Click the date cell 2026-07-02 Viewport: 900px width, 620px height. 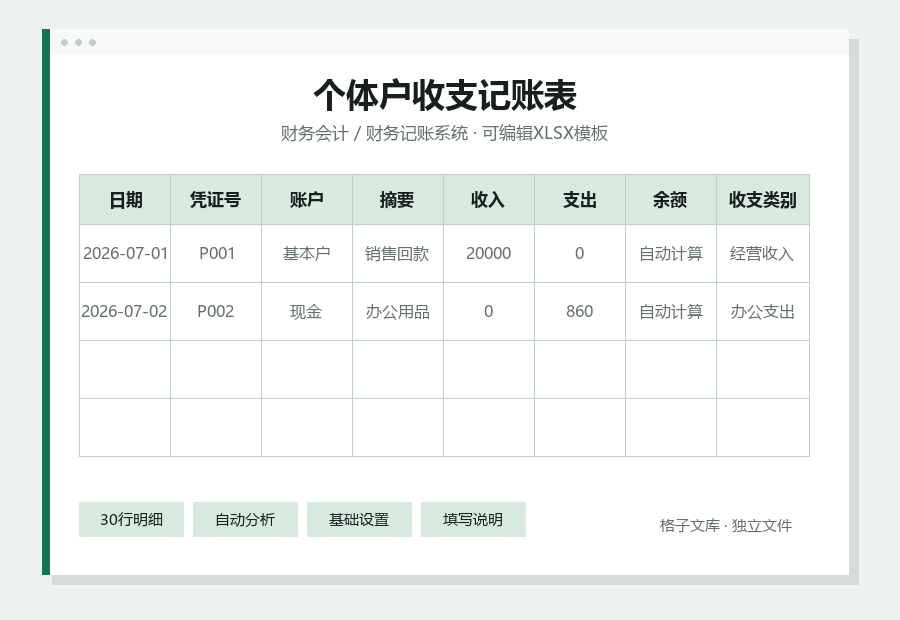point(125,312)
